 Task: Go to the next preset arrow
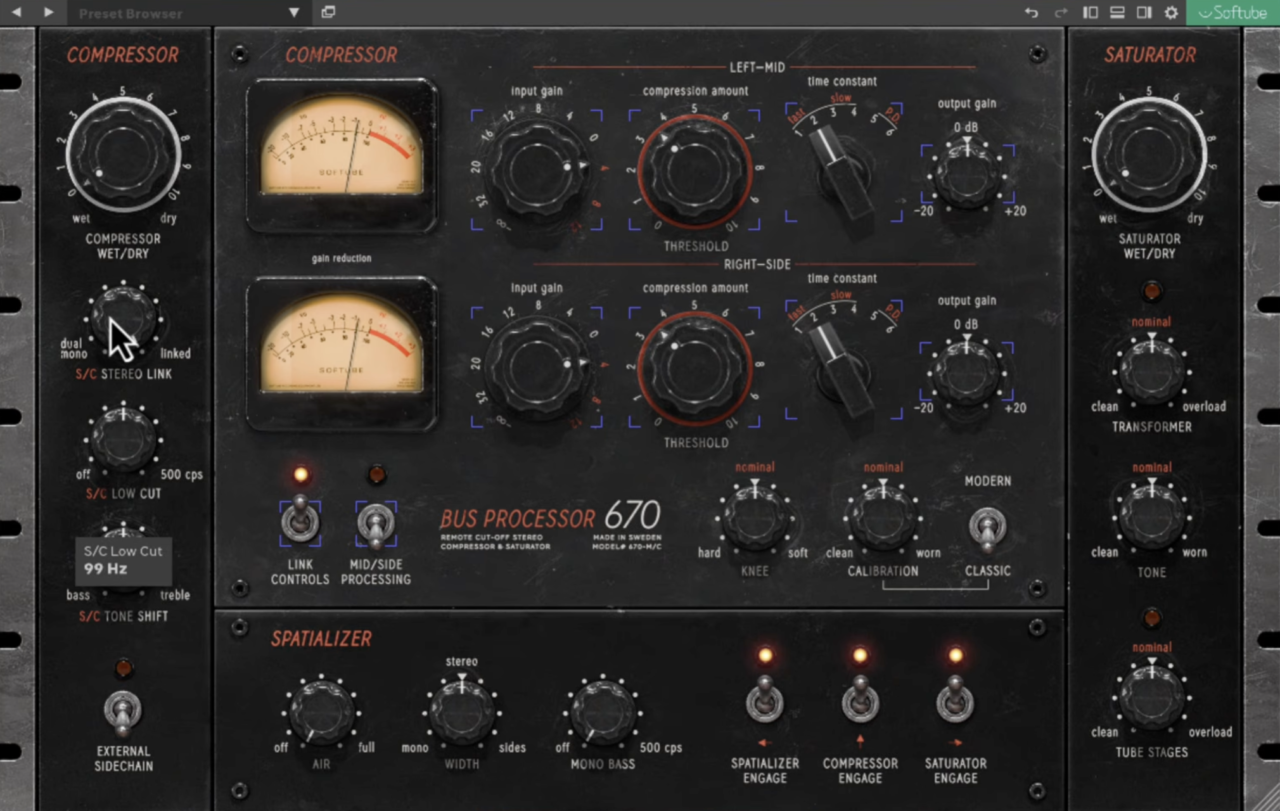click(x=49, y=12)
